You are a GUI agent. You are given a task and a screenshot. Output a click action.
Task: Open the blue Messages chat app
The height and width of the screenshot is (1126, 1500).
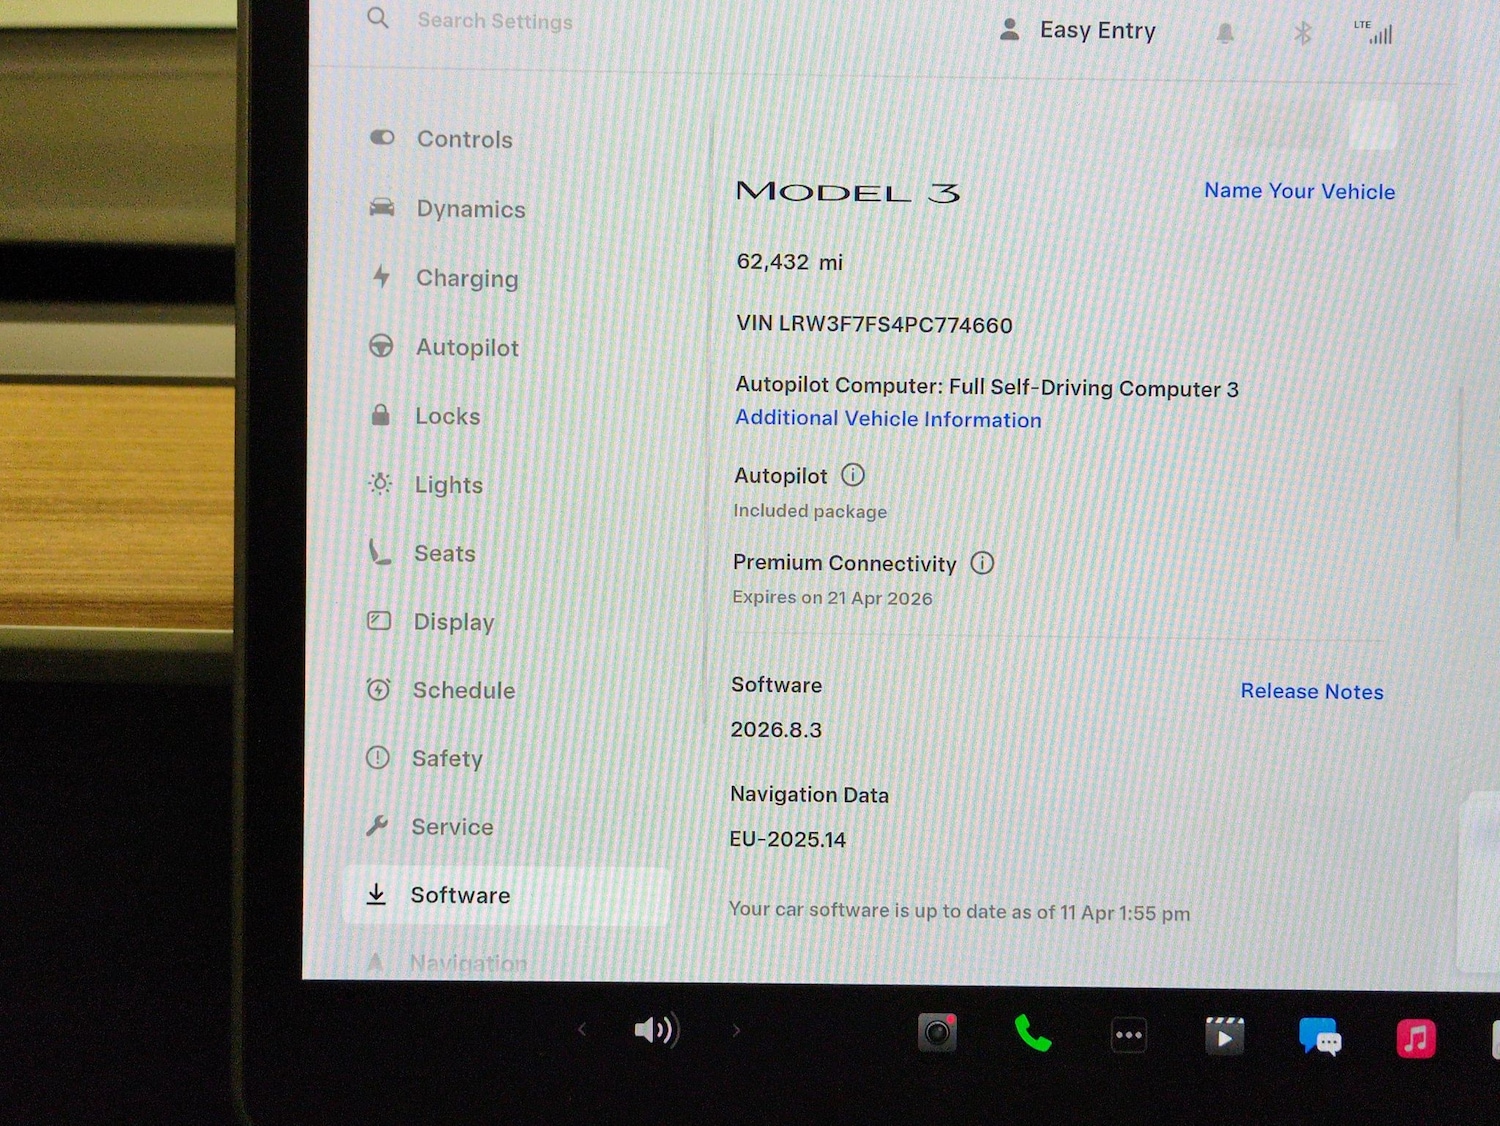(x=1320, y=1038)
